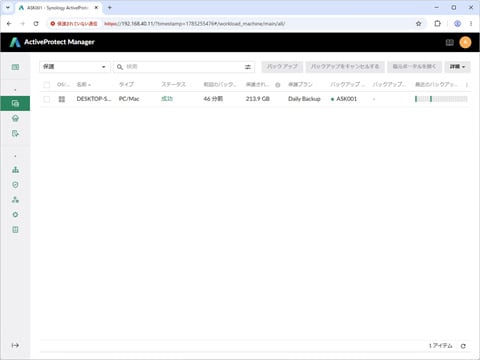Select the ASK001 Synology ActiveProtect browser tab

(x=57, y=8)
